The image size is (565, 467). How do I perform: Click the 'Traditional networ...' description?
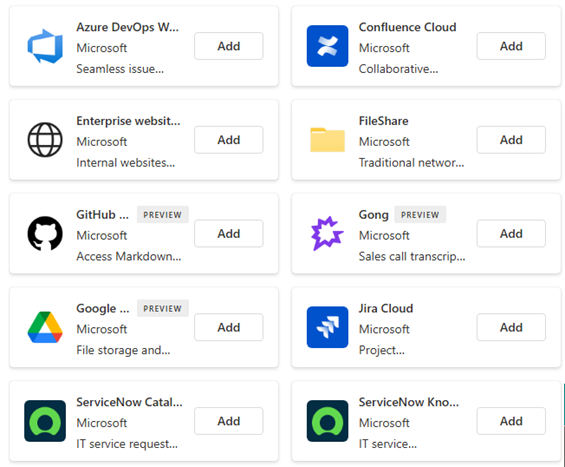pyautogui.click(x=411, y=163)
